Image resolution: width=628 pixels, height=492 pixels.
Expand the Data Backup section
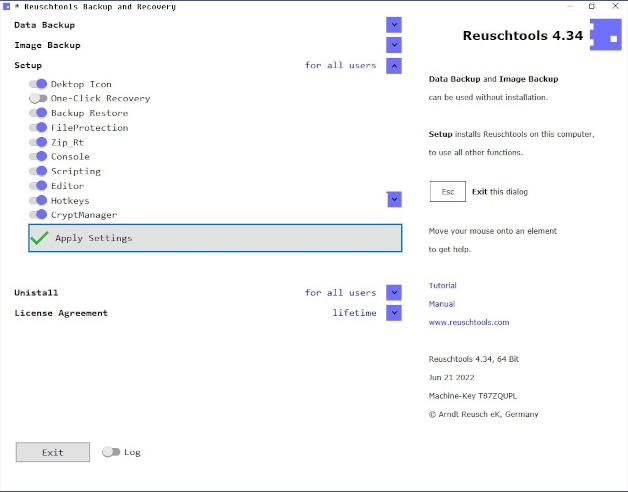(x=394, y=25)
